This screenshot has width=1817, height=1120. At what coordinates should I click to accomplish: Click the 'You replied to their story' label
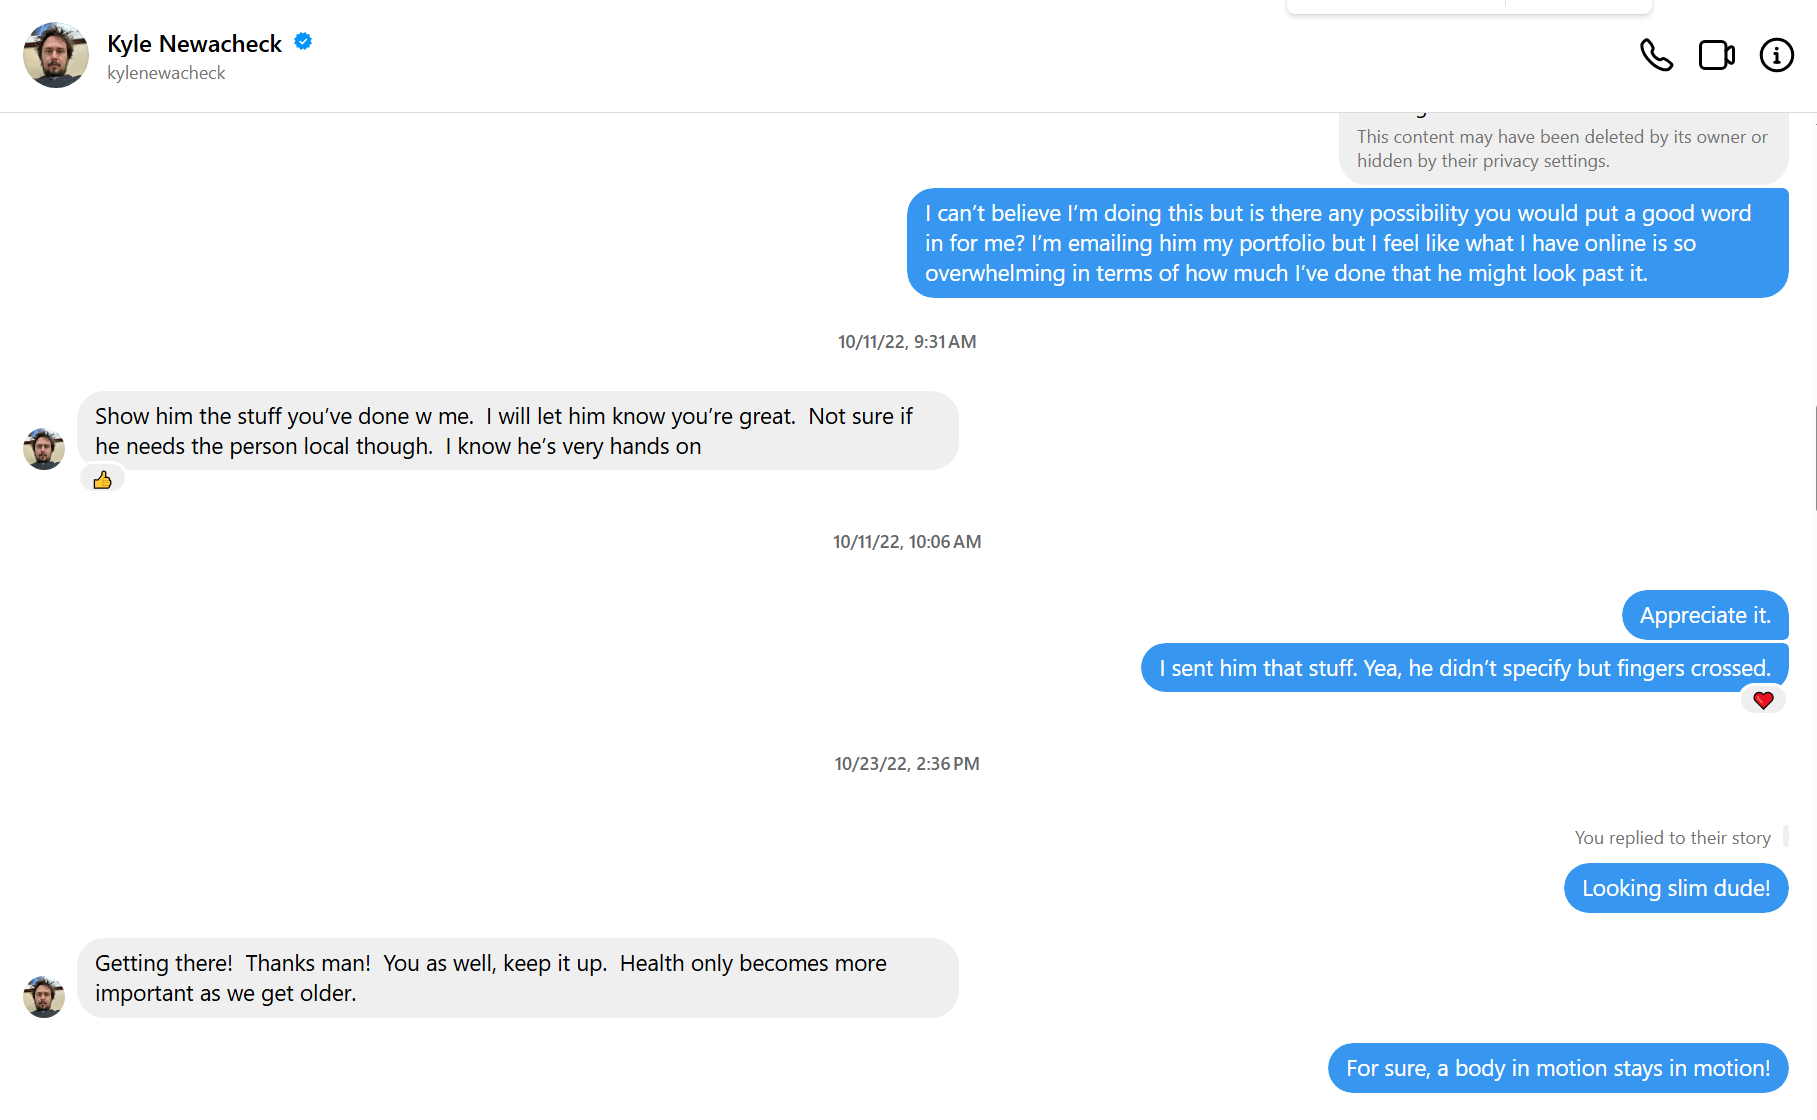coord(1672,838)
